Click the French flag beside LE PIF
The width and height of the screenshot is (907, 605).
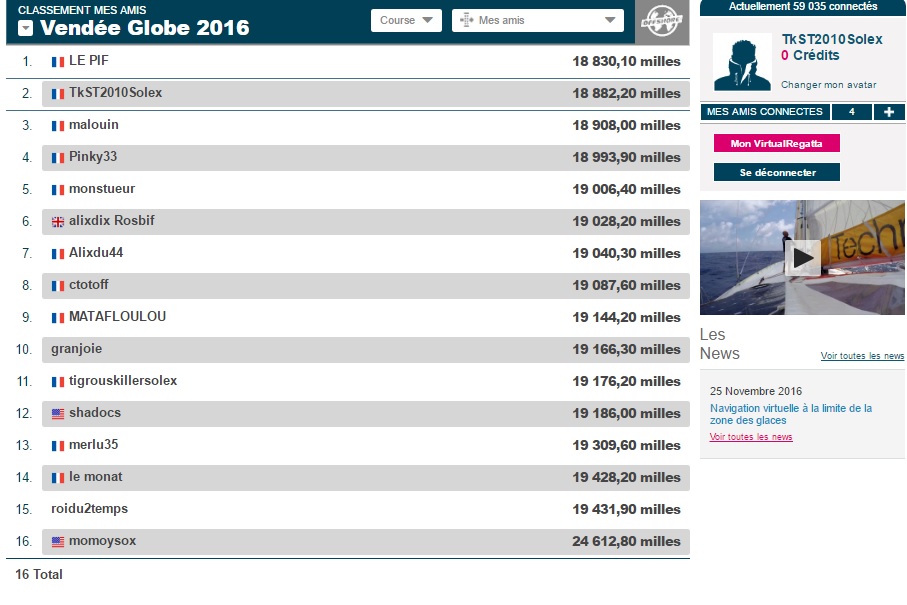point(58,62)
